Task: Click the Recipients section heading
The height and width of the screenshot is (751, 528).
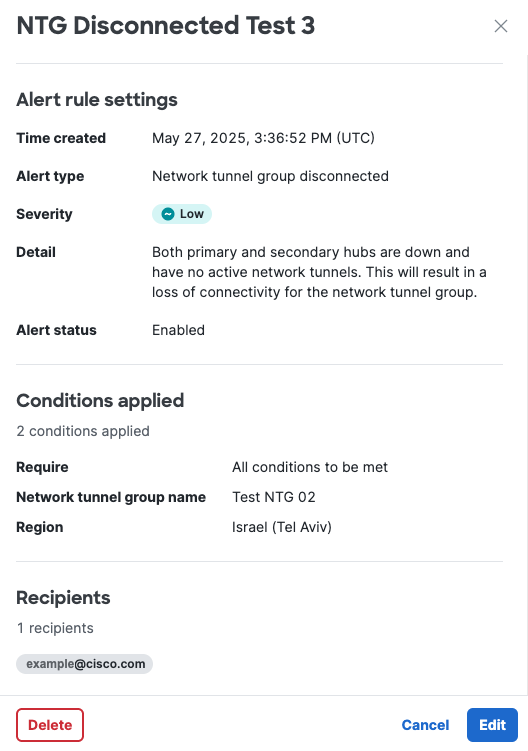Action: pyautogui.click(x=63, y=598)
